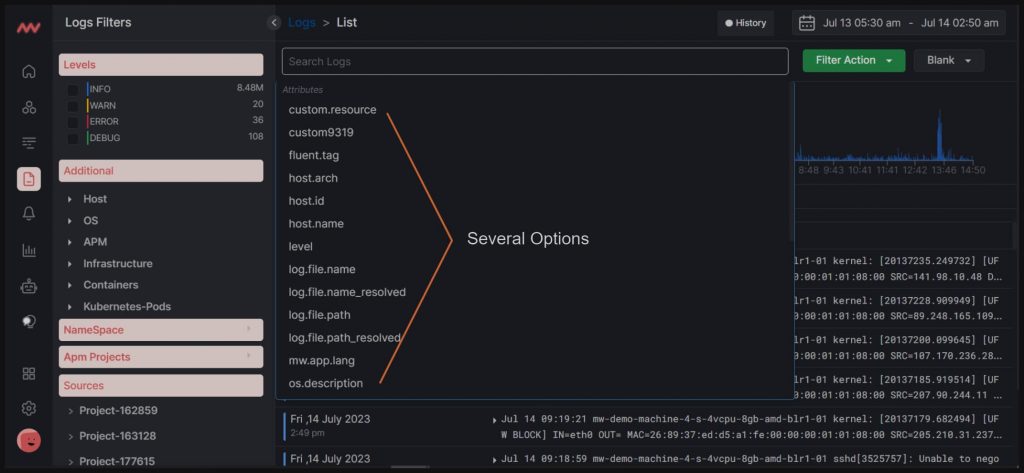Select host.name attribute from list

316,223
